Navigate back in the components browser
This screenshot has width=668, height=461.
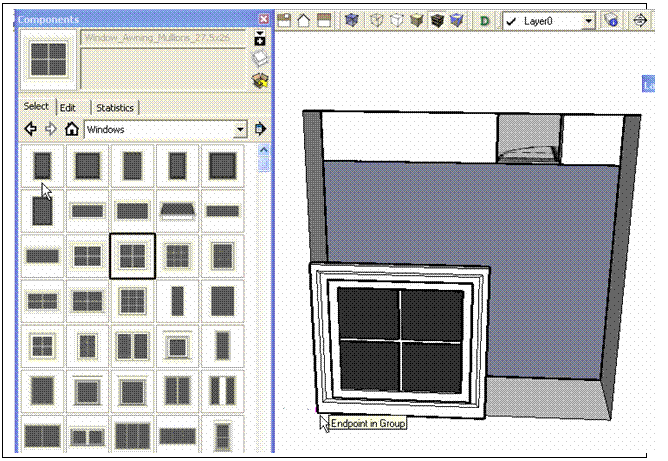click(31, 129)
